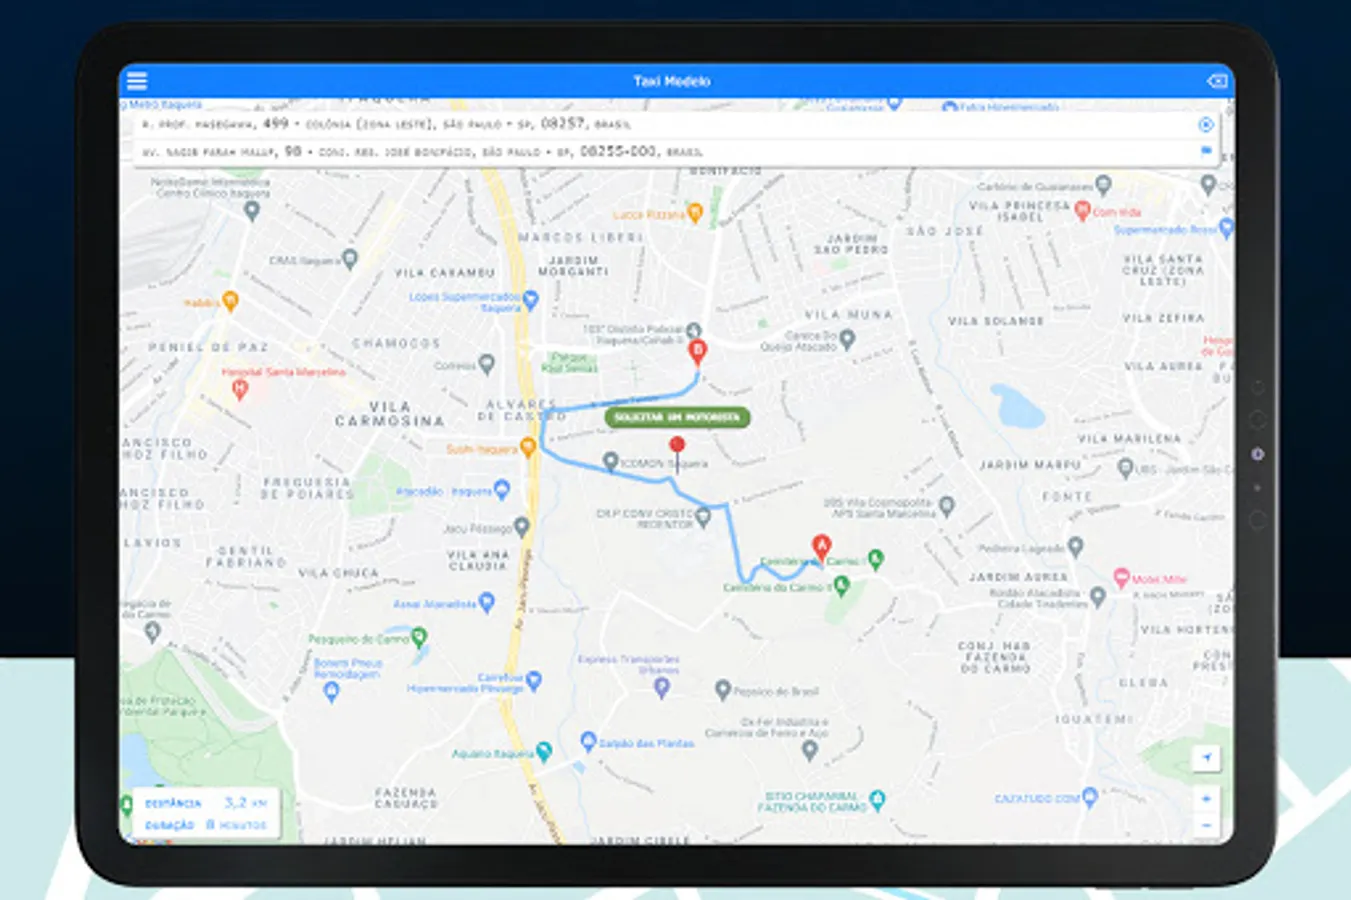Zoom out with the minus button

coord(1207,825)
